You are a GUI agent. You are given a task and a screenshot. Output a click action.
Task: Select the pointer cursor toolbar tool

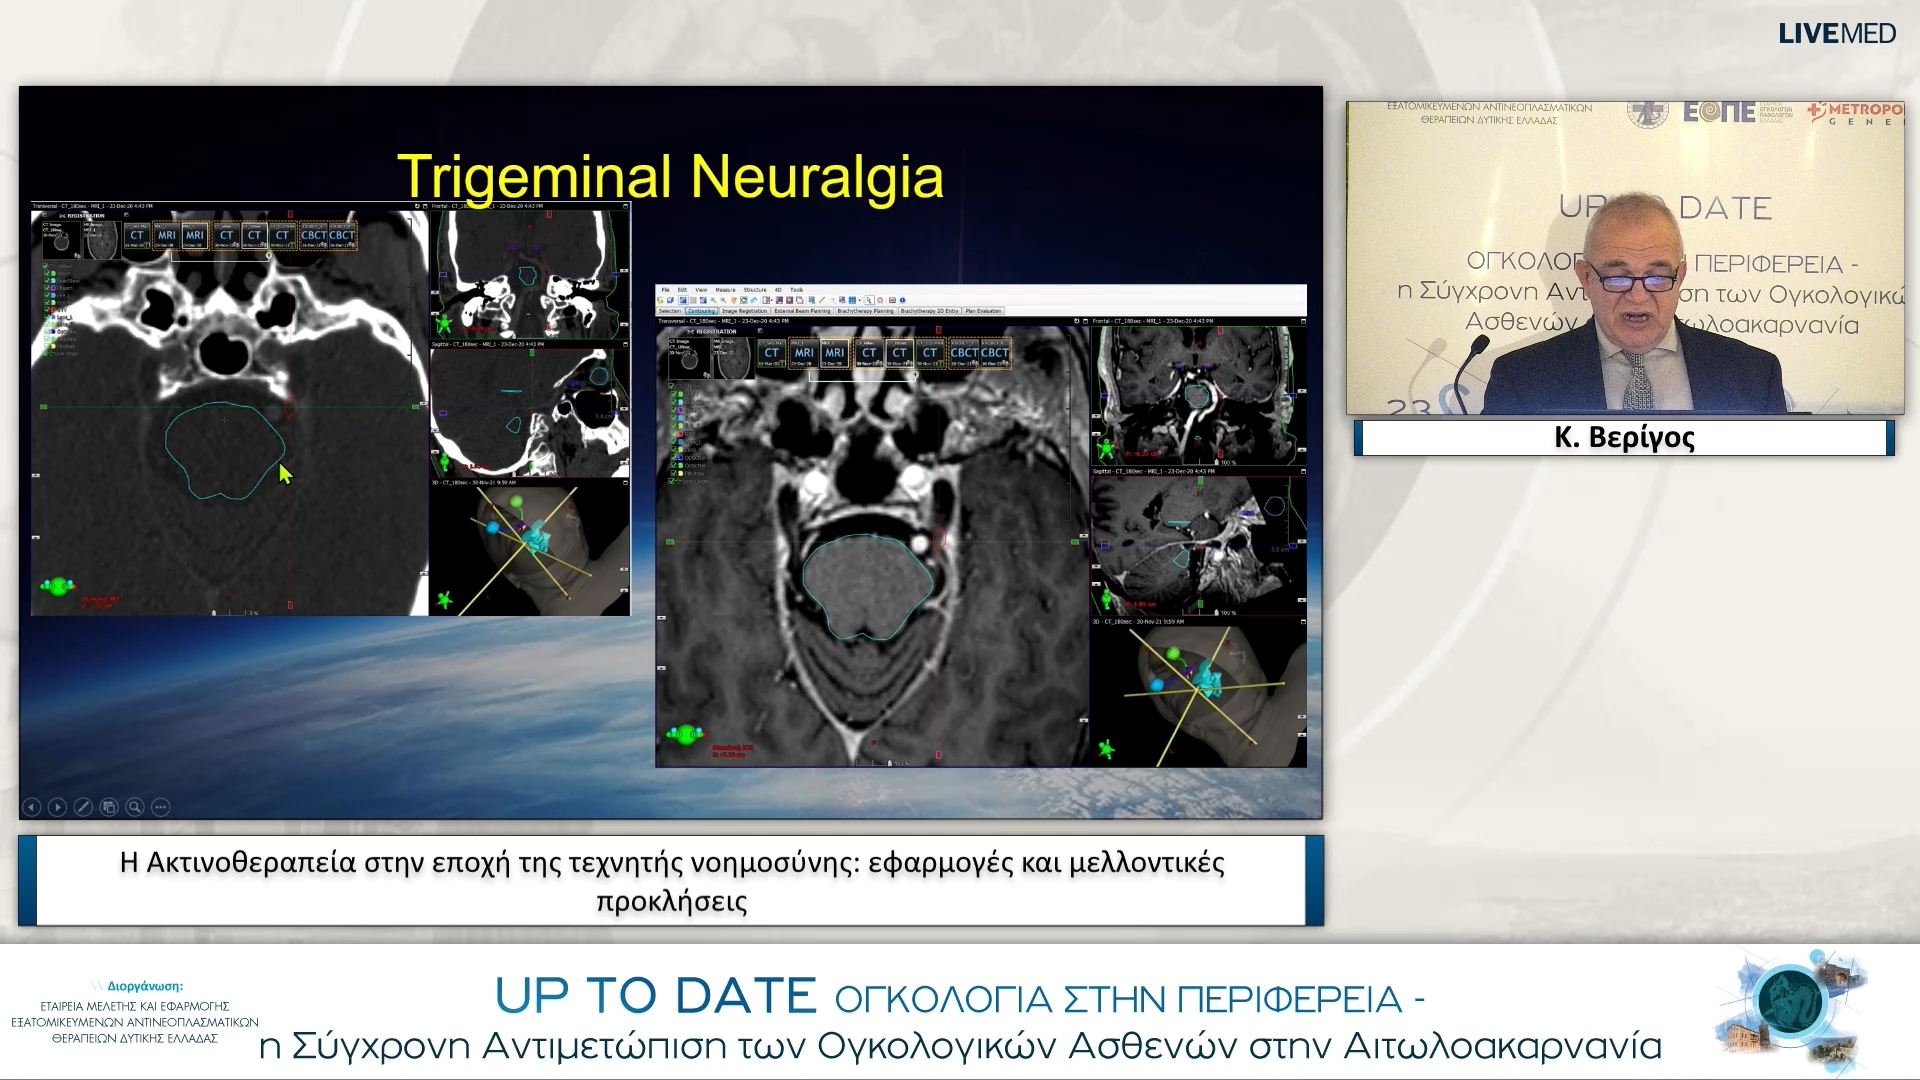tap(868, 300)
